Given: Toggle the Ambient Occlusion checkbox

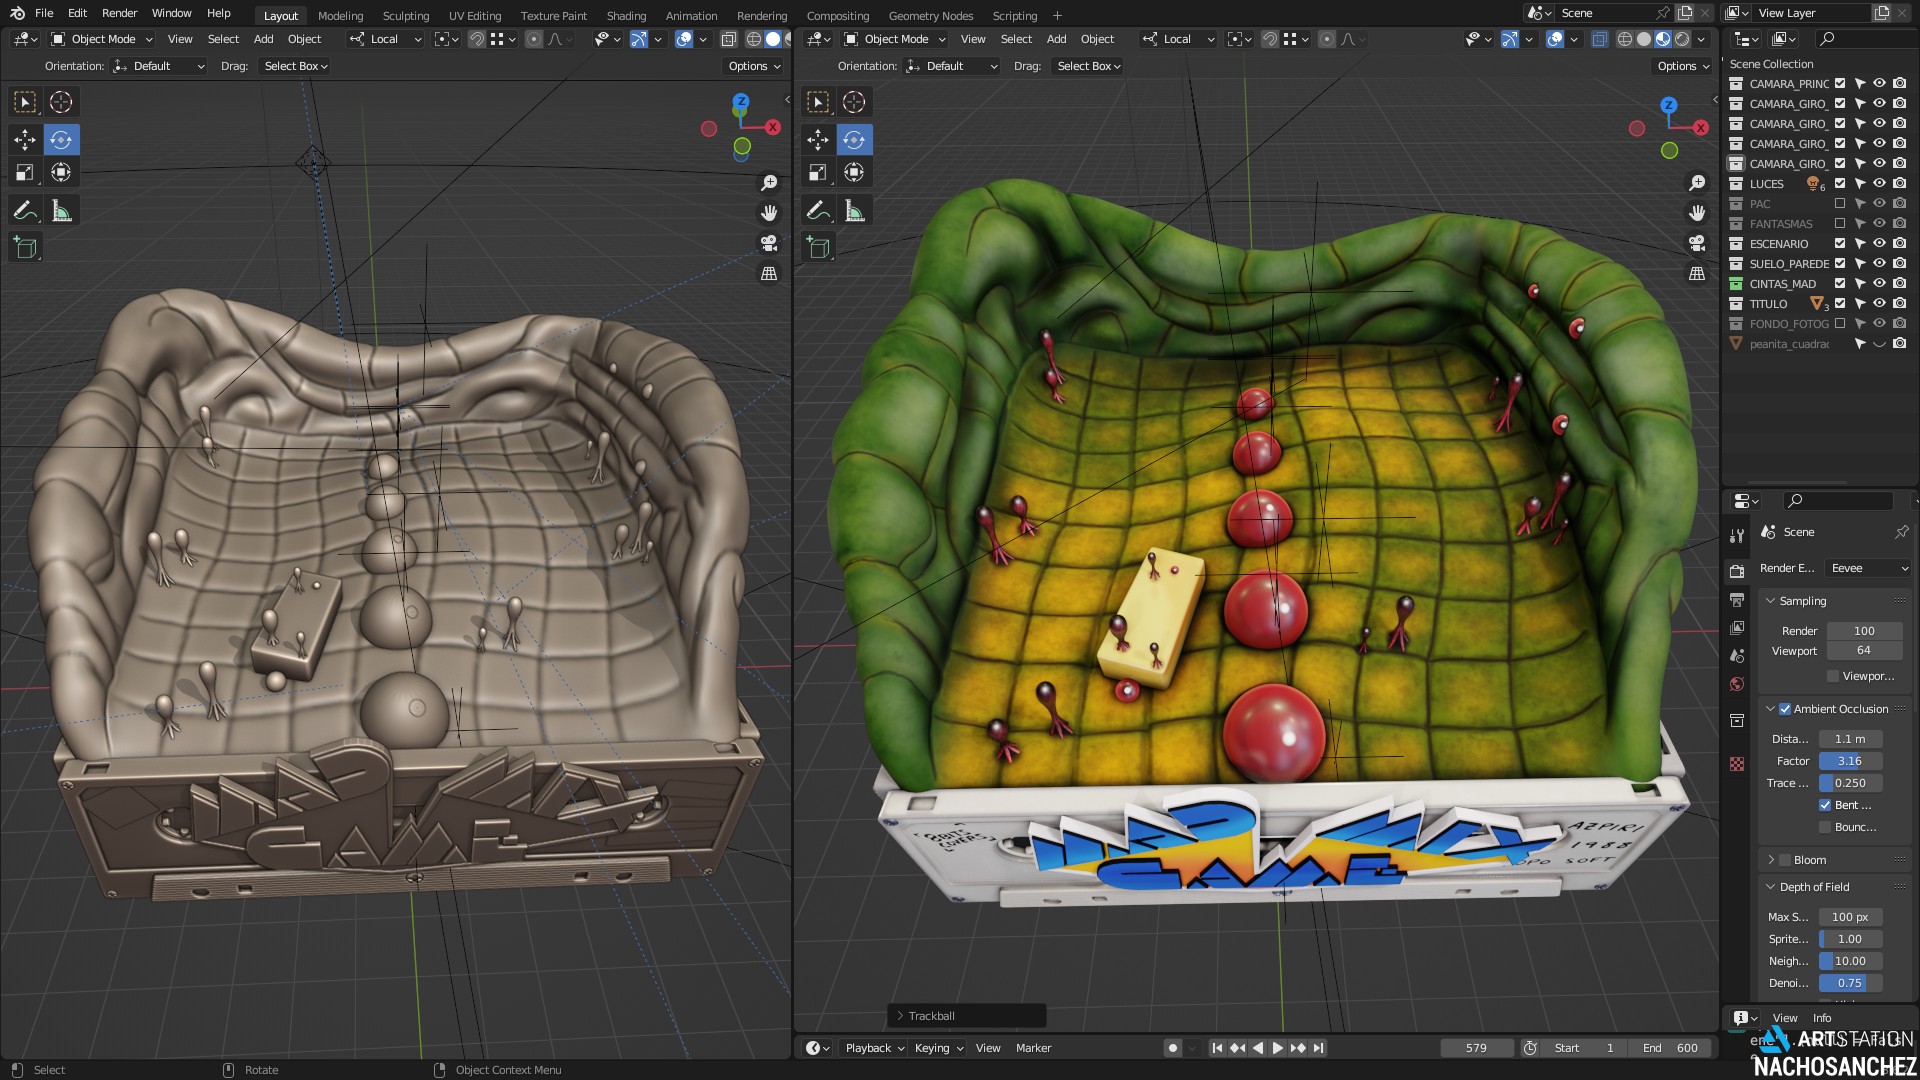Looking at the screenshot, I should (1785, 709).
